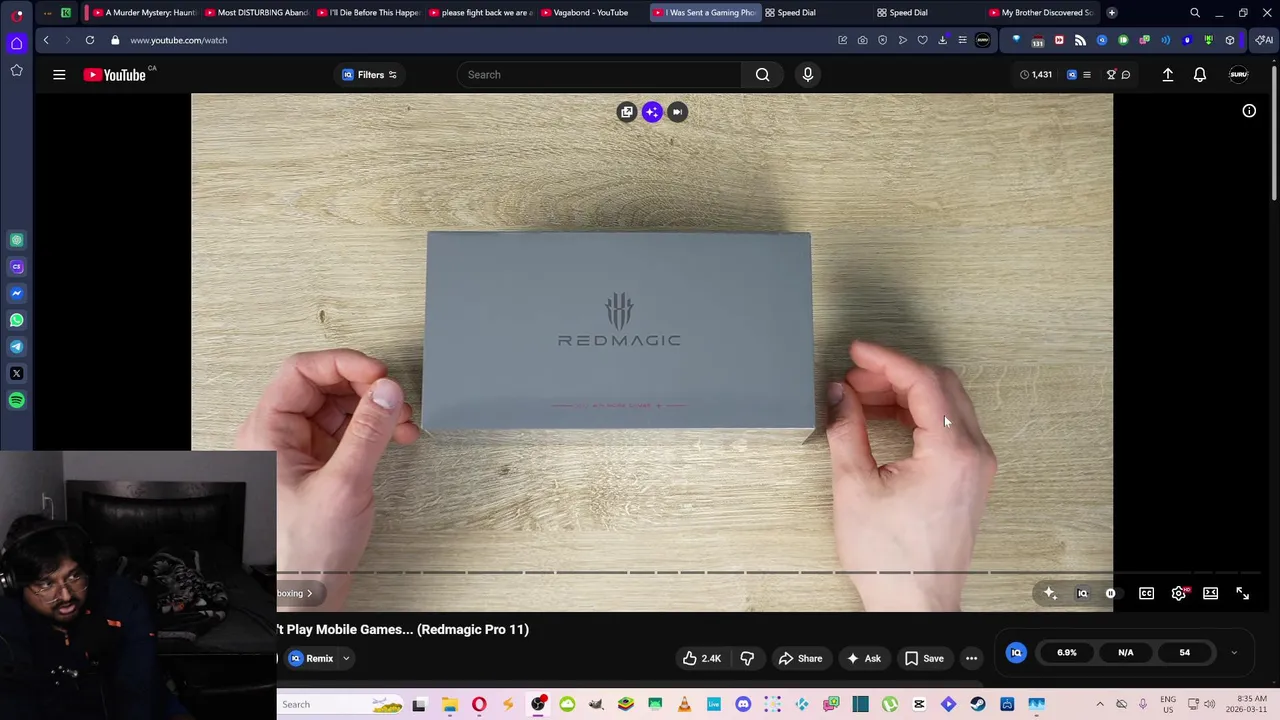Image resolution: width=1280 pixels, height=720 pixels.
Task: Click the address bar URL www.youtube.com/watch
Action: point(178,40)
